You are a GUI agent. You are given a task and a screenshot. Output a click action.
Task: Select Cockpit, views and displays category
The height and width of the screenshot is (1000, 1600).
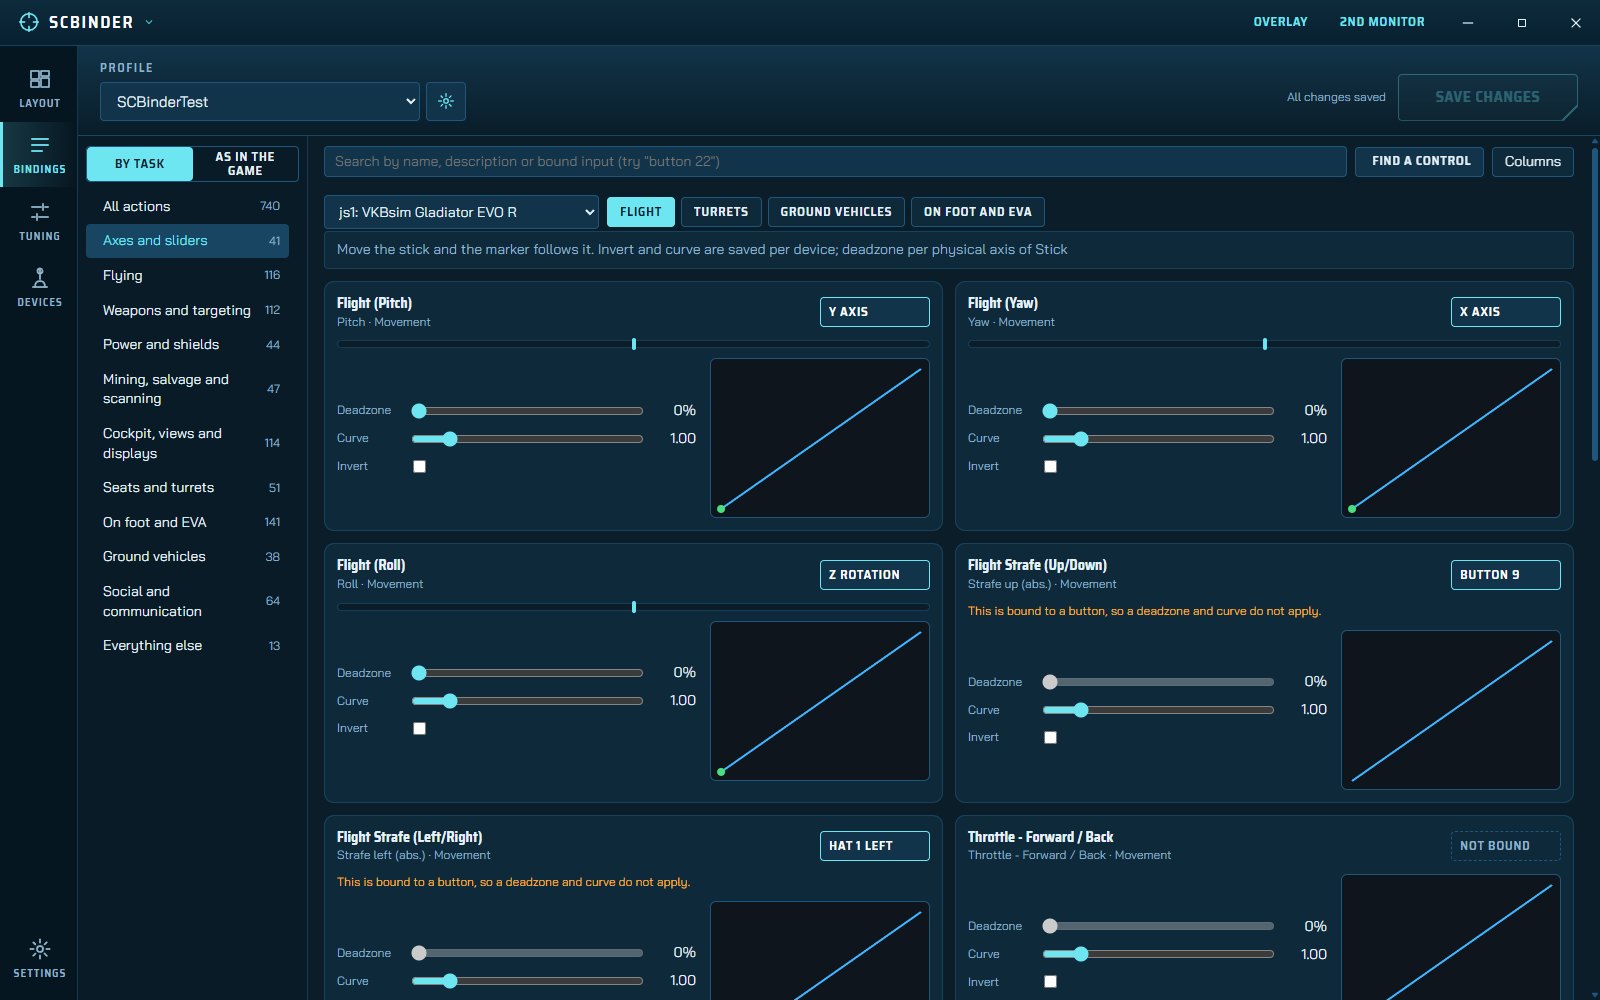(x=187, y=443)
